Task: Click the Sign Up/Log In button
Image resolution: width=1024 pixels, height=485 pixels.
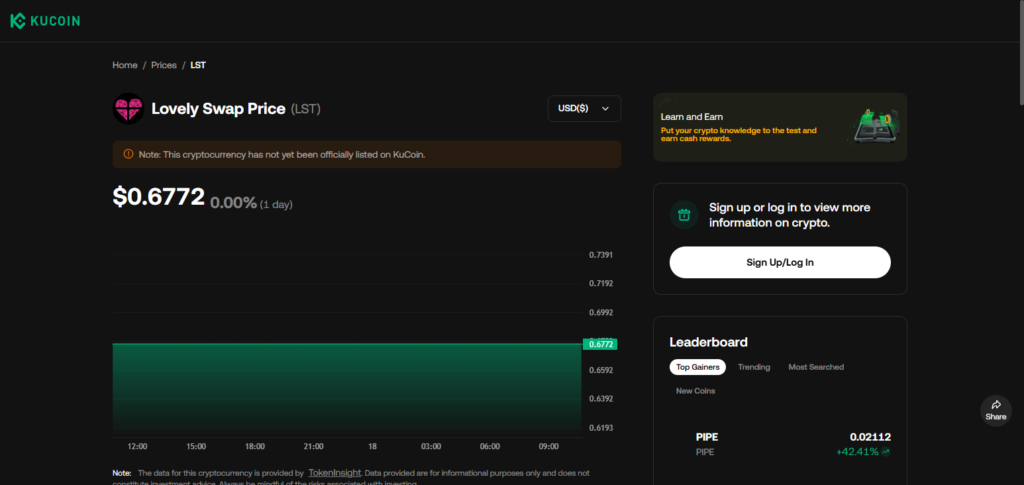Action: tap(780, 262)
